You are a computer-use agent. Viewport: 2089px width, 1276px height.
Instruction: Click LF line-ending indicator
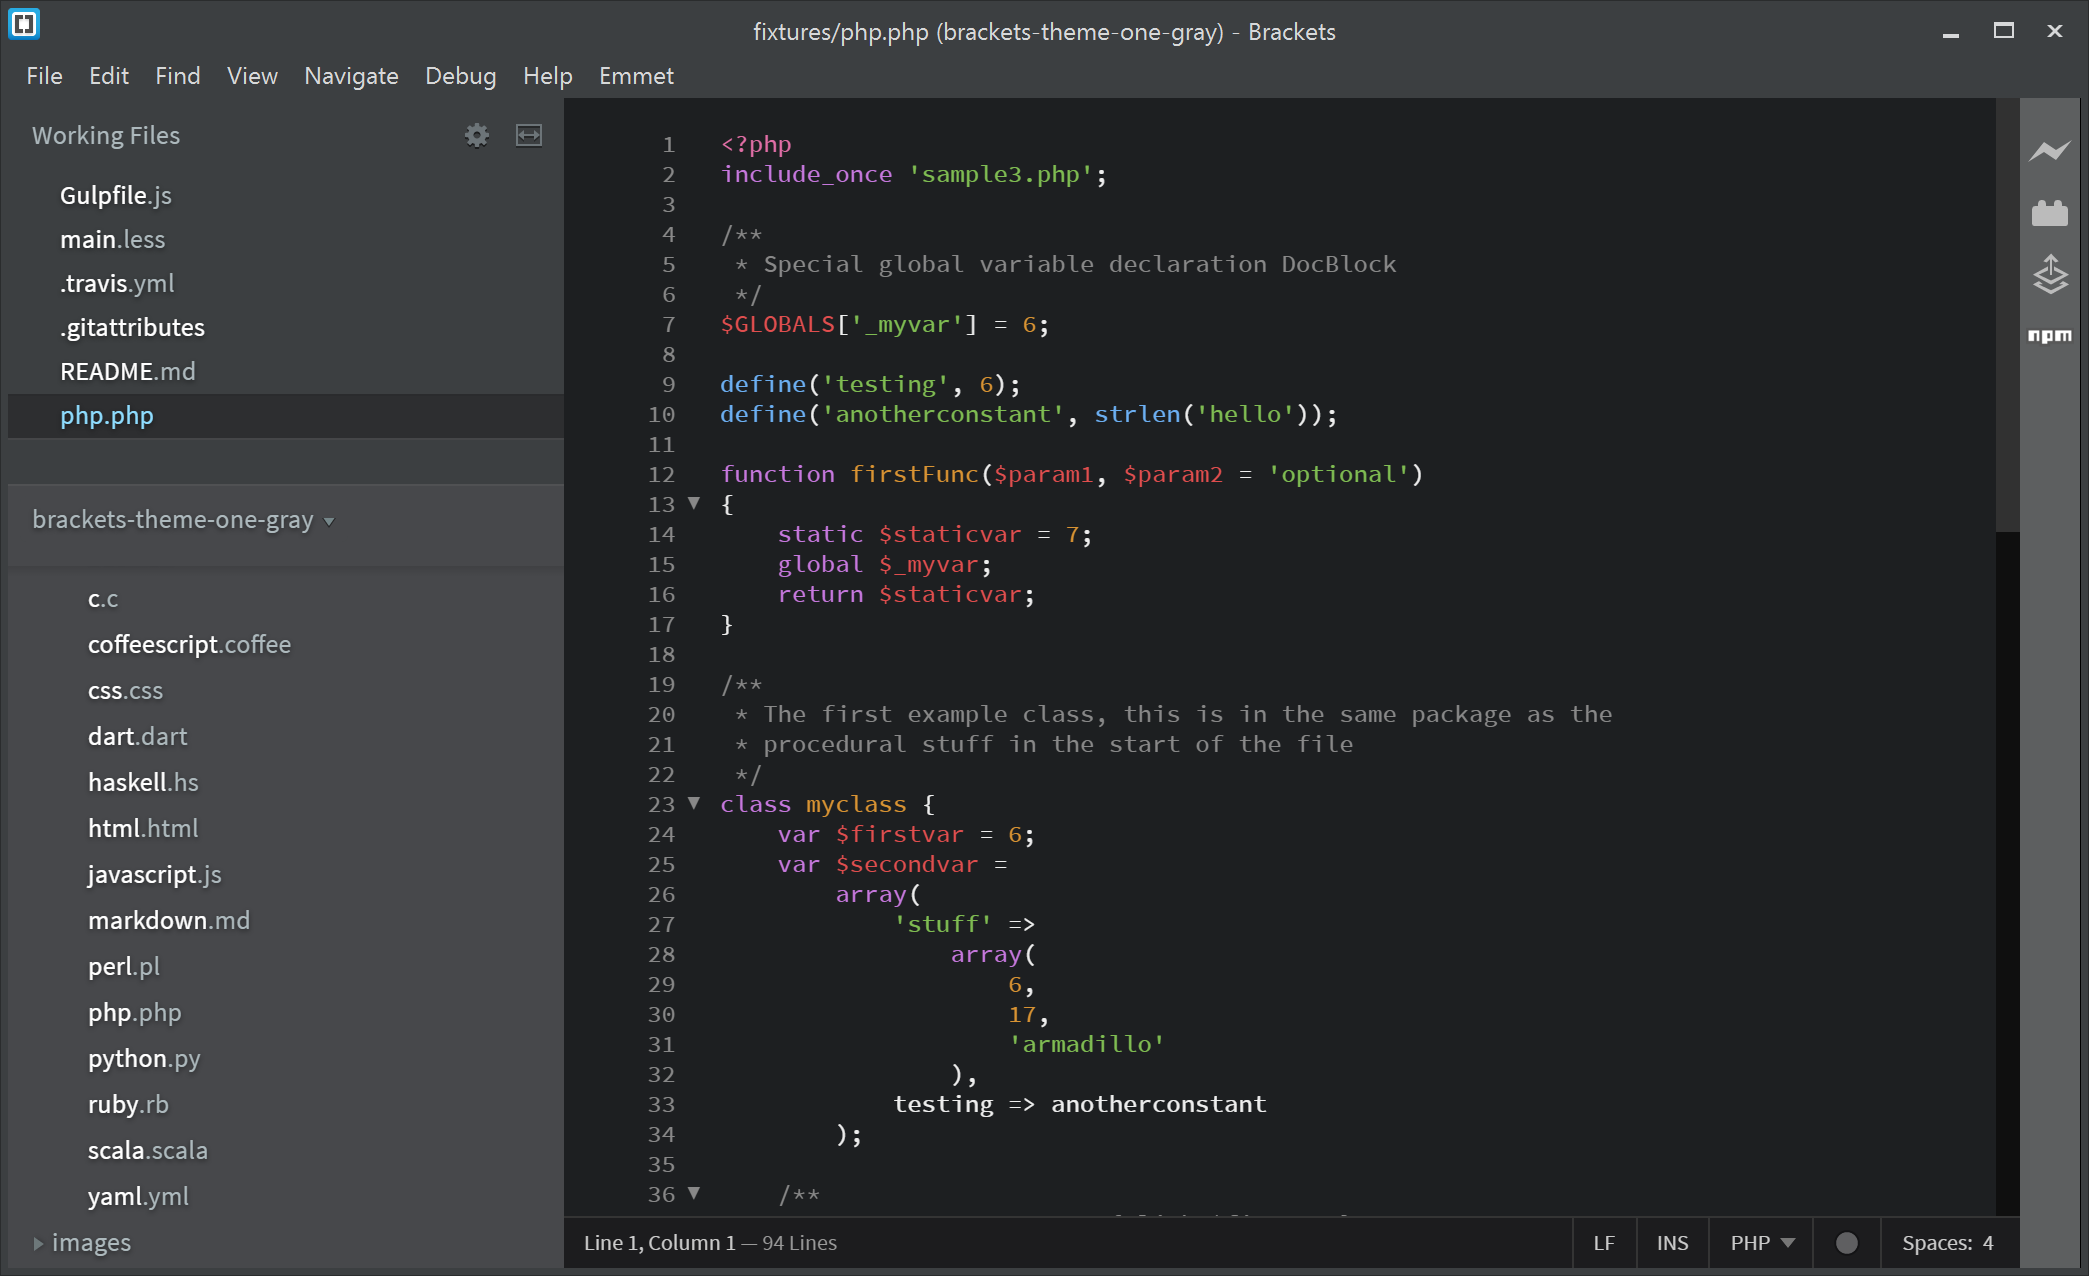click(1604, 1243)
